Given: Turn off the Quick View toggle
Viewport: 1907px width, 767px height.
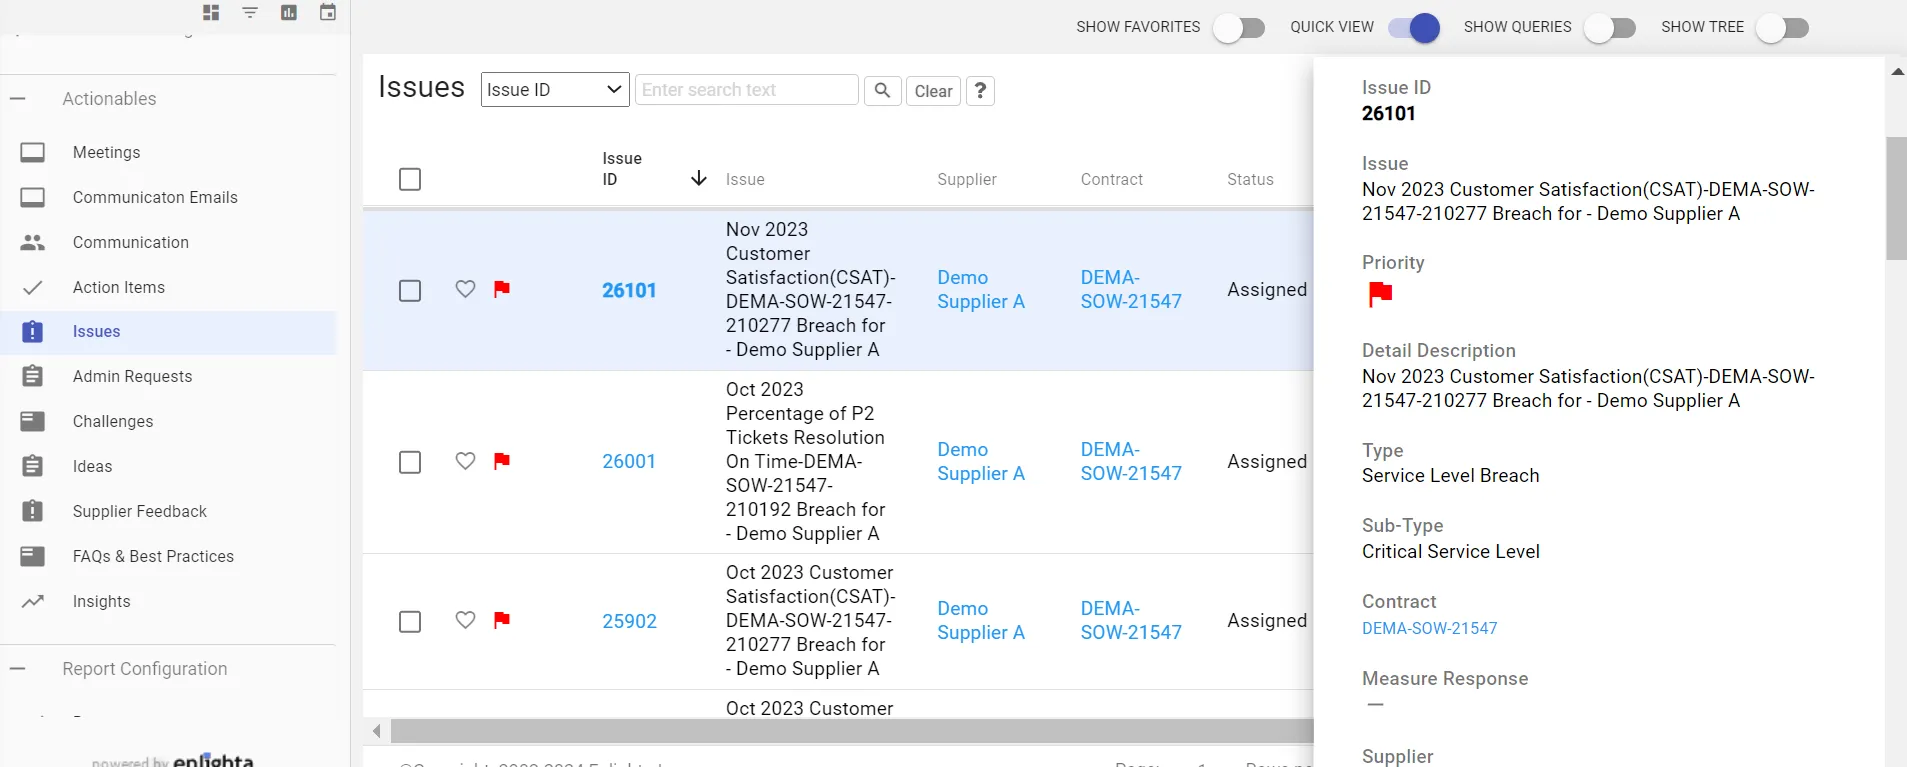Looking at the screenshot, I should click(x=1414, y=28).
